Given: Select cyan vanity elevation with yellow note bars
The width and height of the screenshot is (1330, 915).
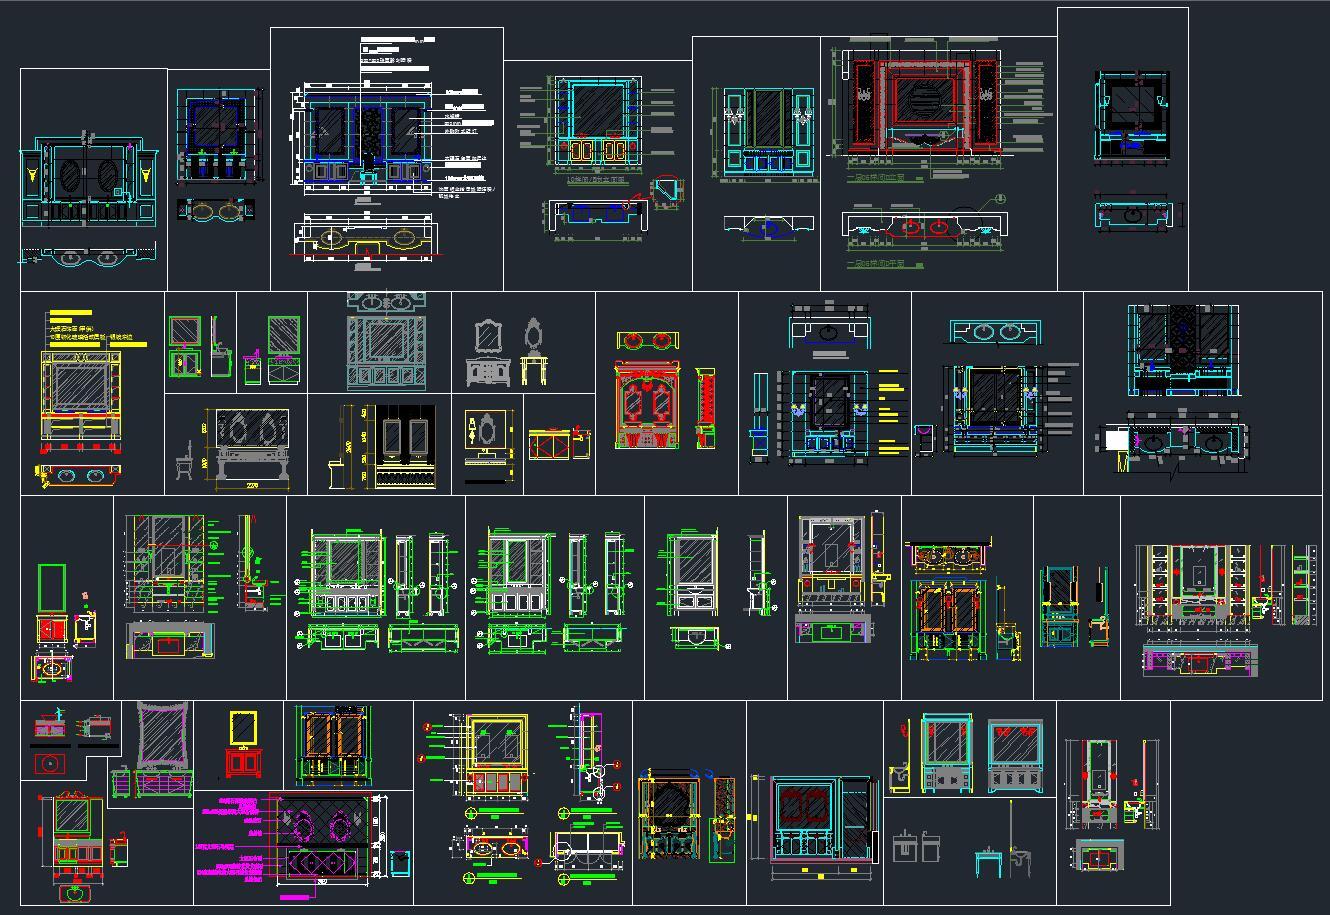Looking at the screenshot, I should click(829, 416).
